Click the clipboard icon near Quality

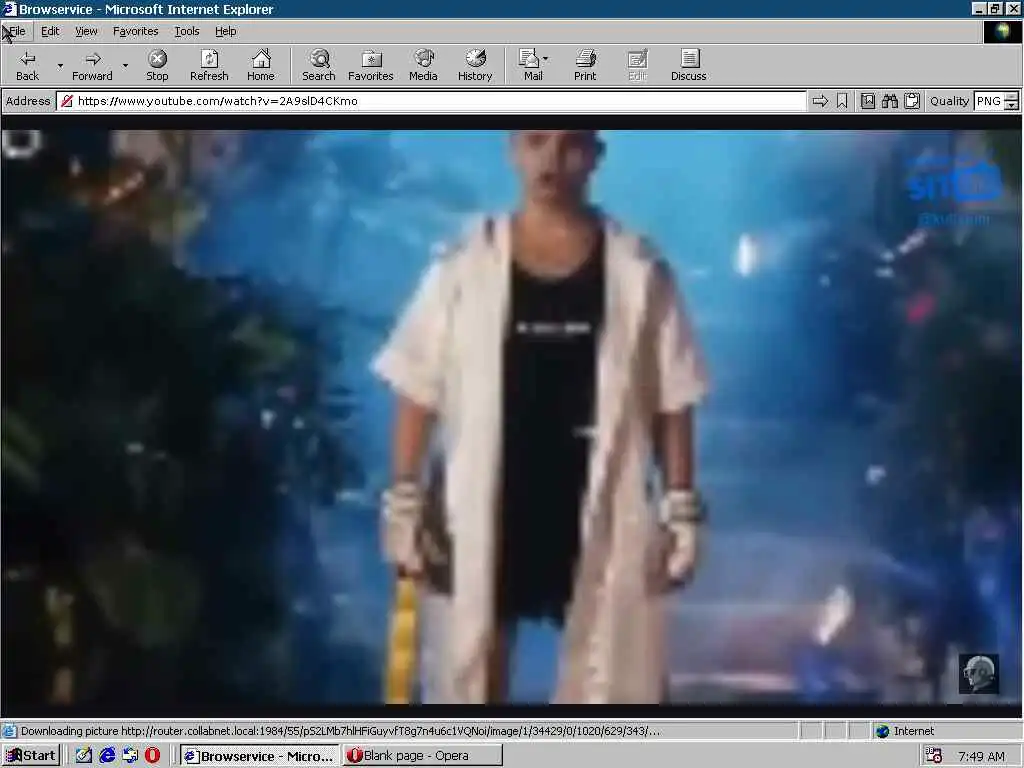click(912, 101)
